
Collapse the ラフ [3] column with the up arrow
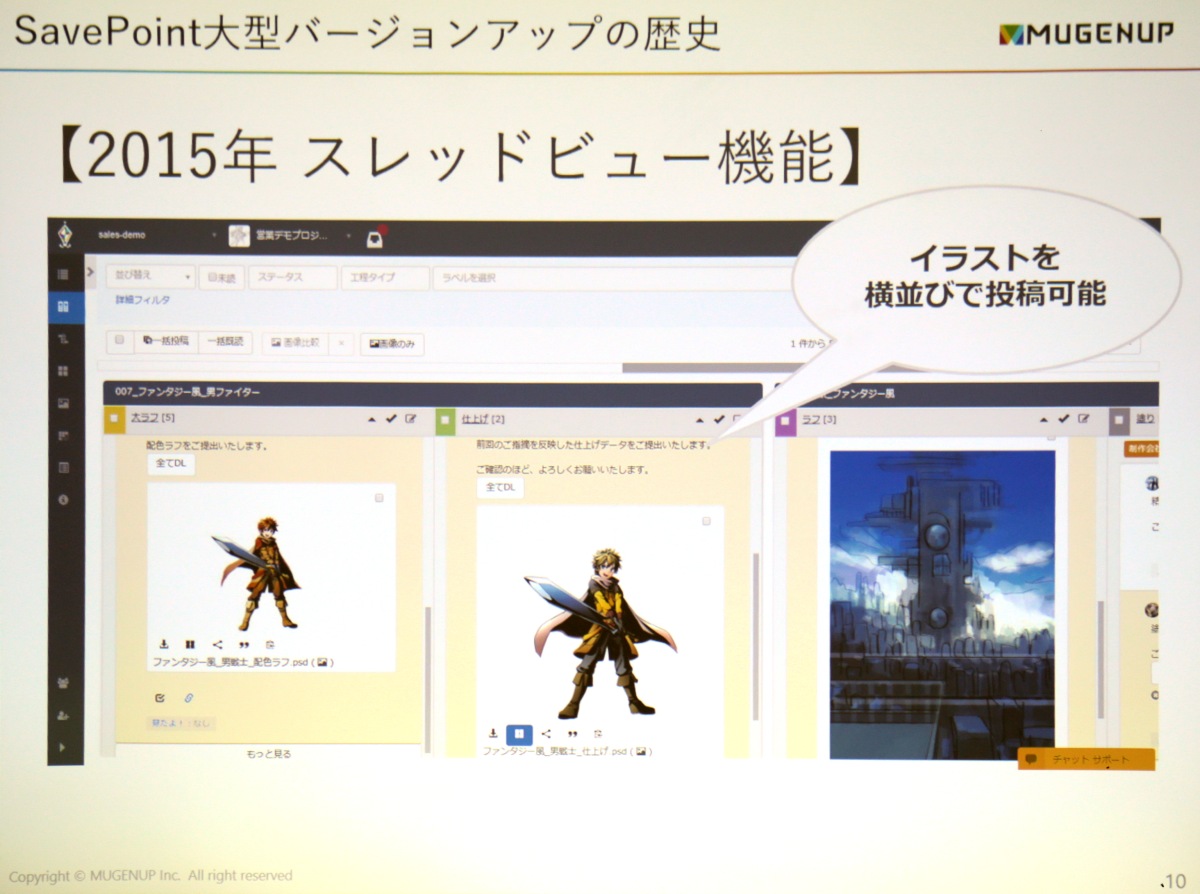pos(1043,419)
